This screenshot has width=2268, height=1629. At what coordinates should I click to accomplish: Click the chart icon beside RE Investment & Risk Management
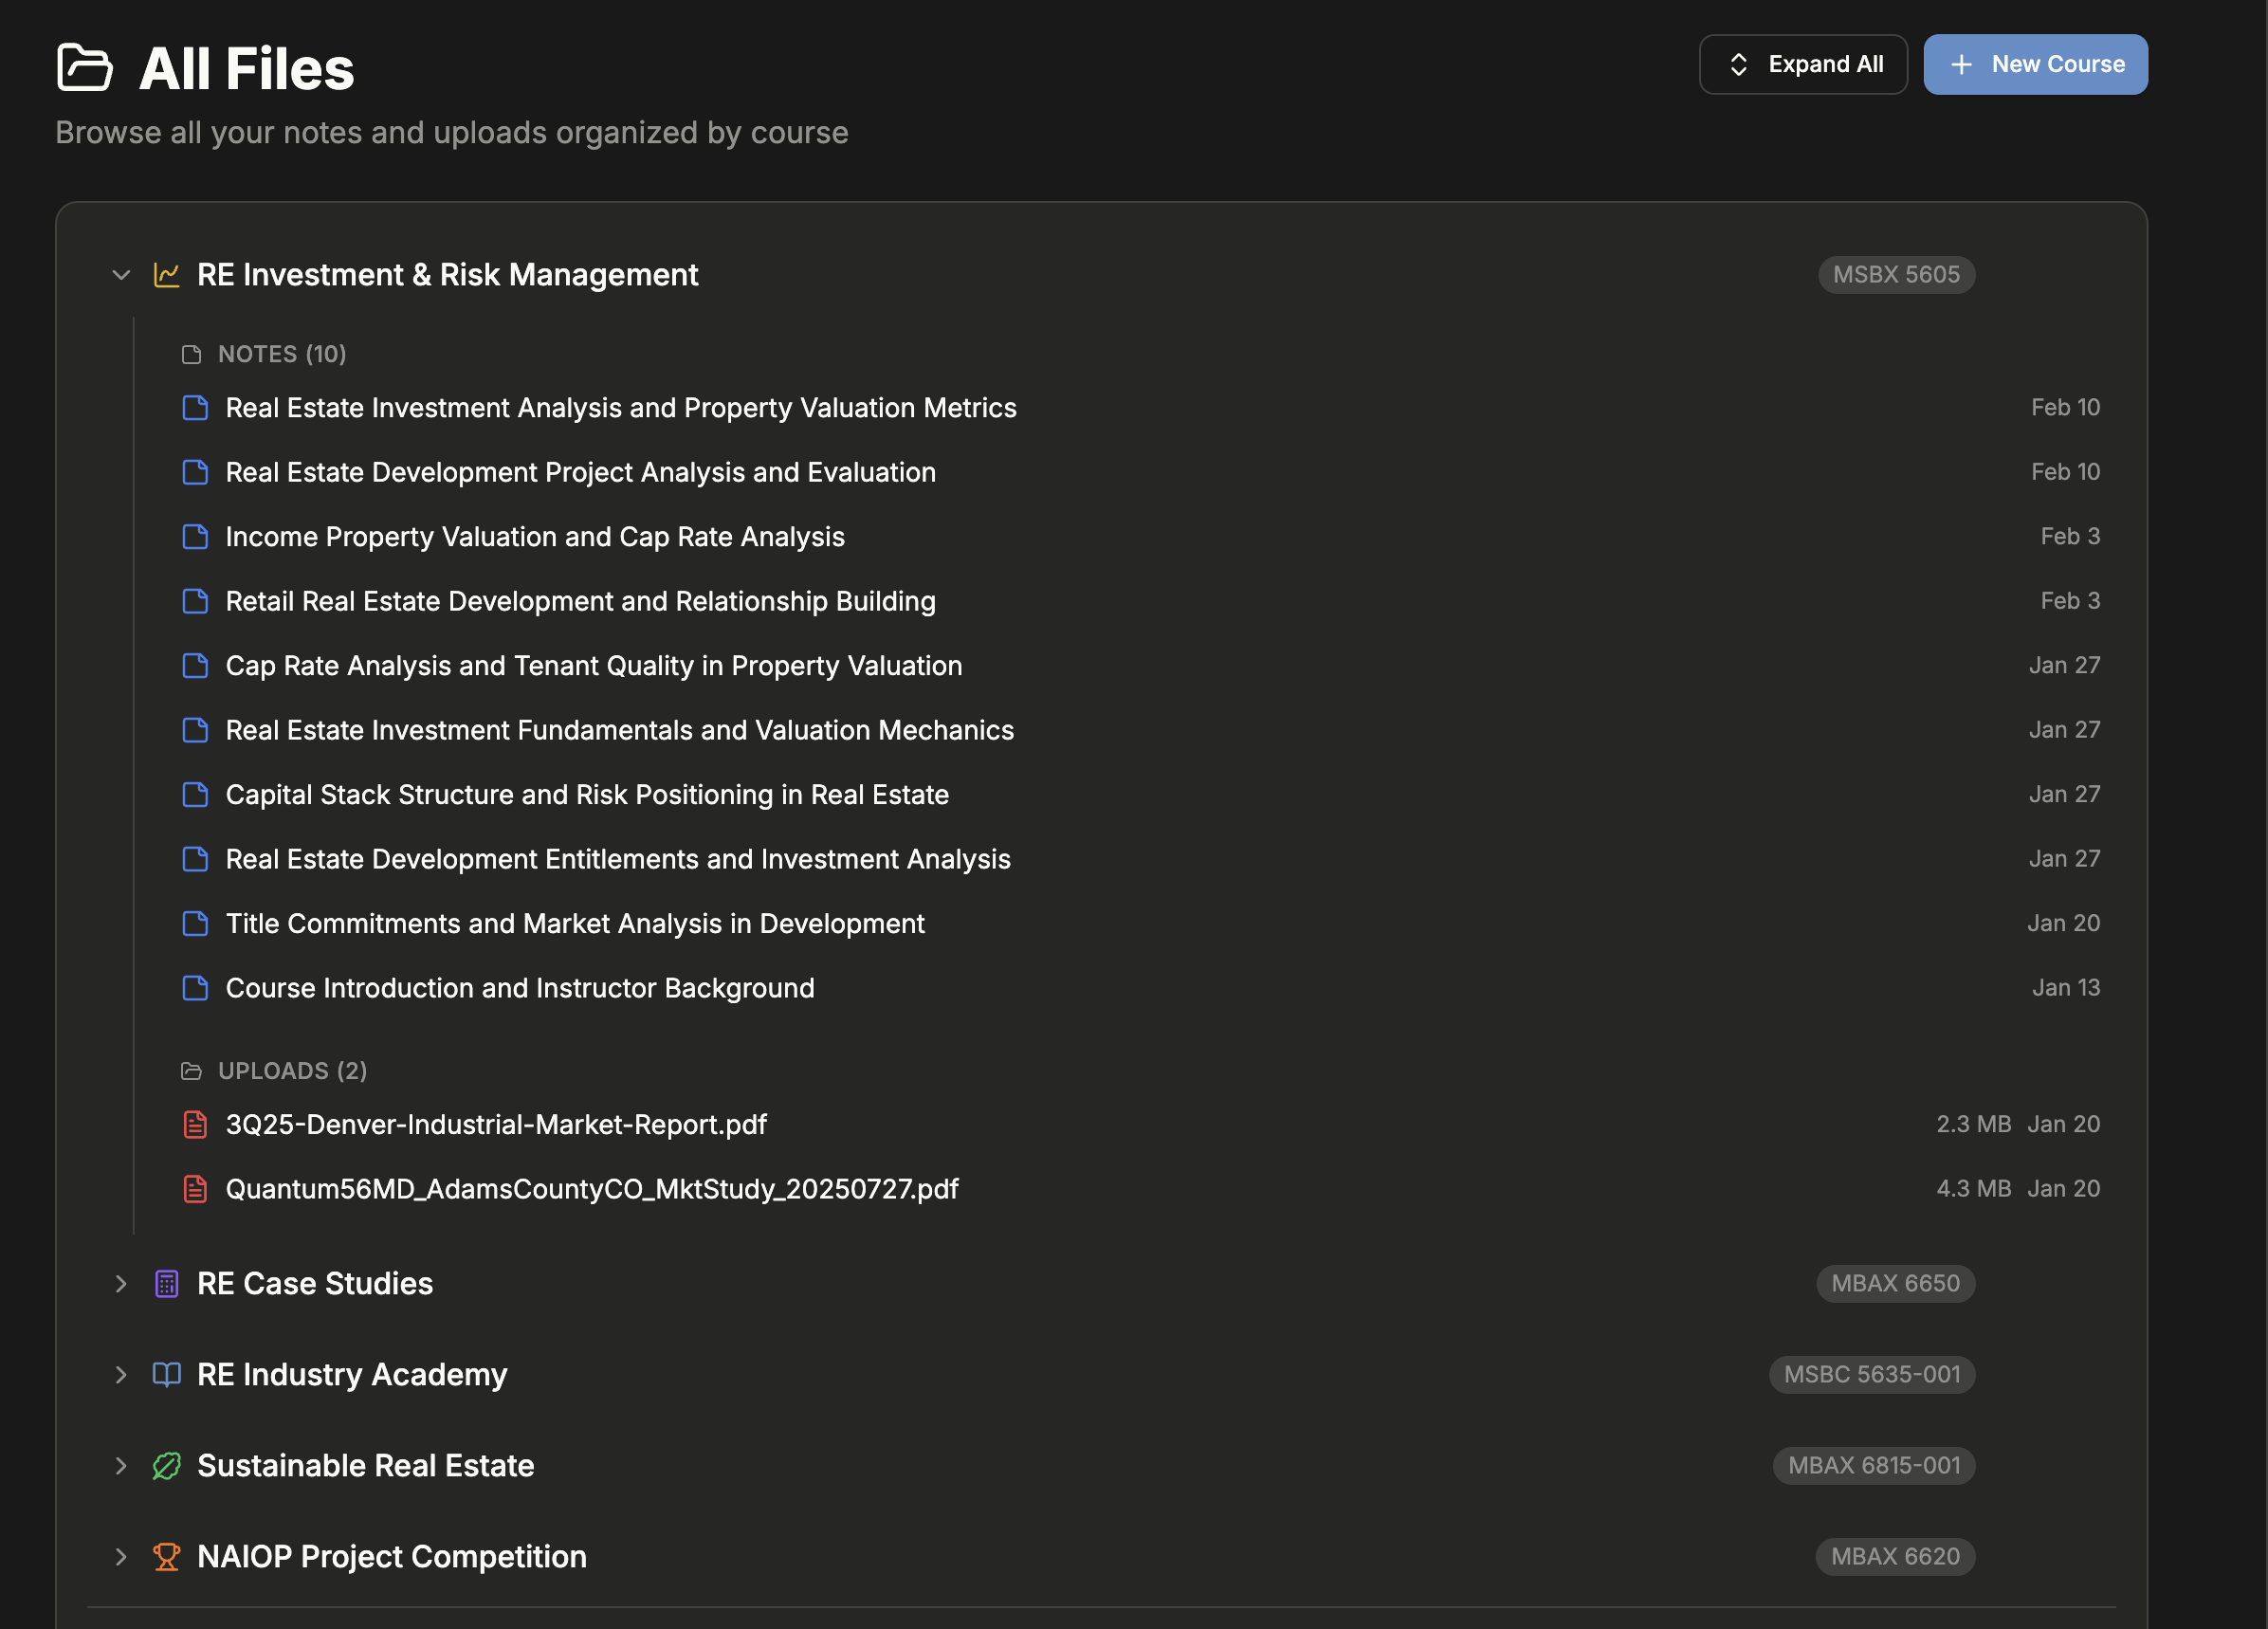click(x=166, y=275)
